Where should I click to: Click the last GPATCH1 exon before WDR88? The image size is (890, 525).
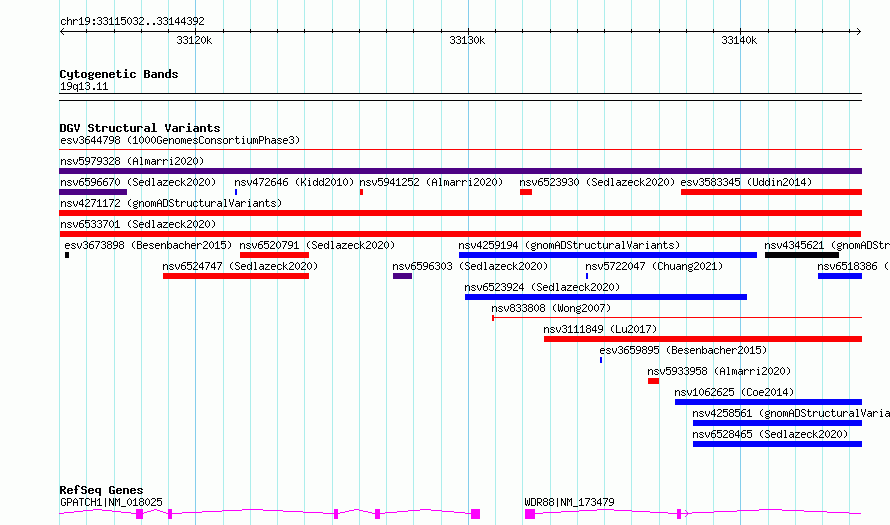coord(476,514)
